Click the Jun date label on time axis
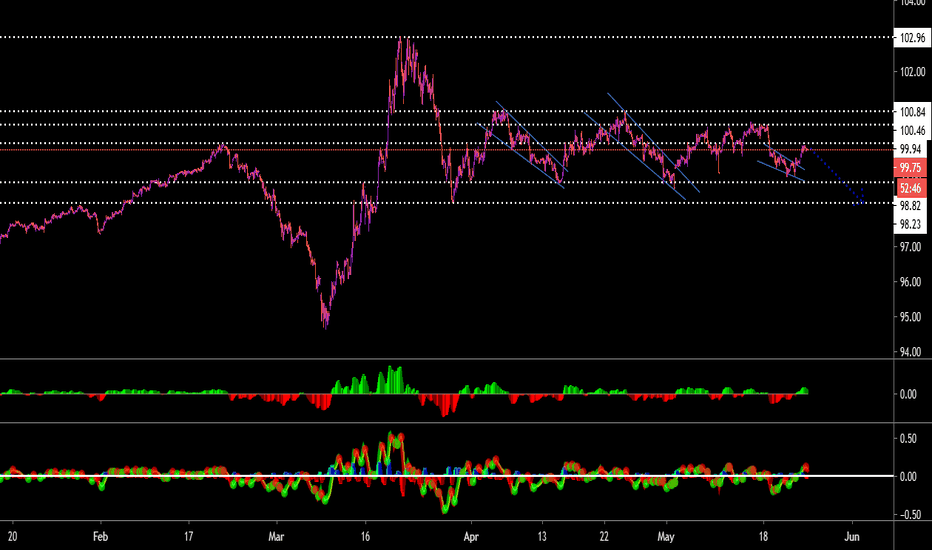 (x=852, y=536)
